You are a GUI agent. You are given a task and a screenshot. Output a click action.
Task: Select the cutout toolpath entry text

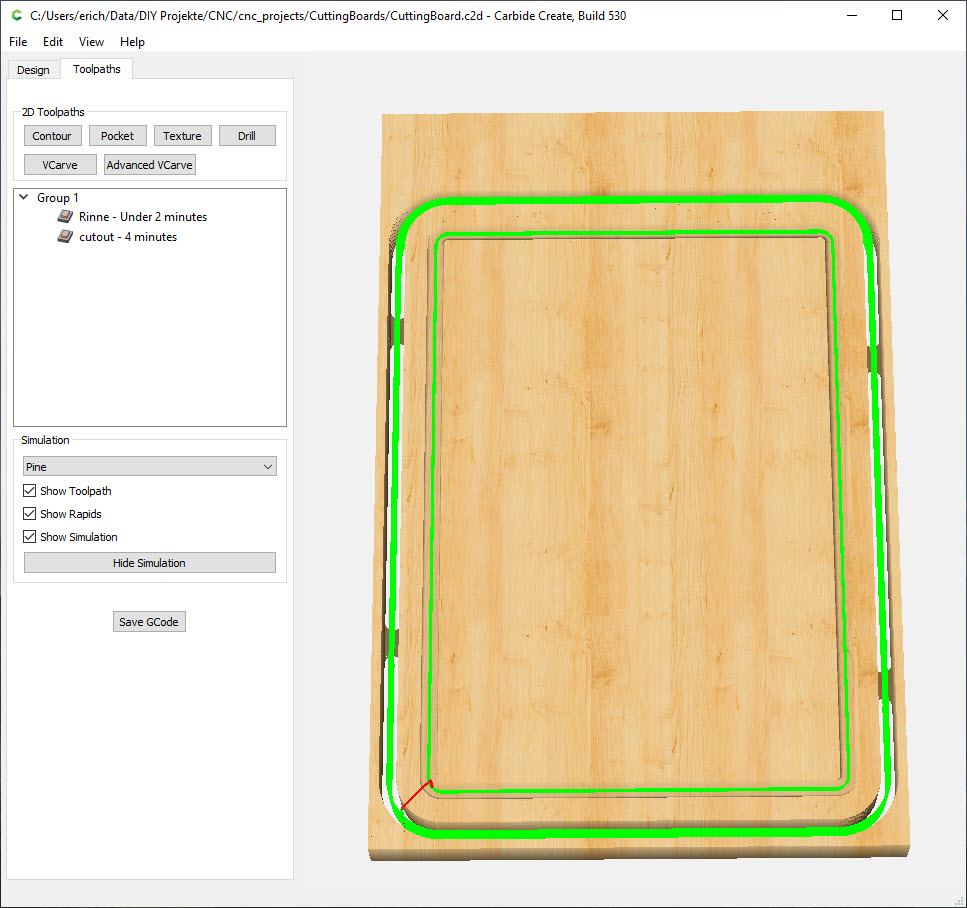128,237
